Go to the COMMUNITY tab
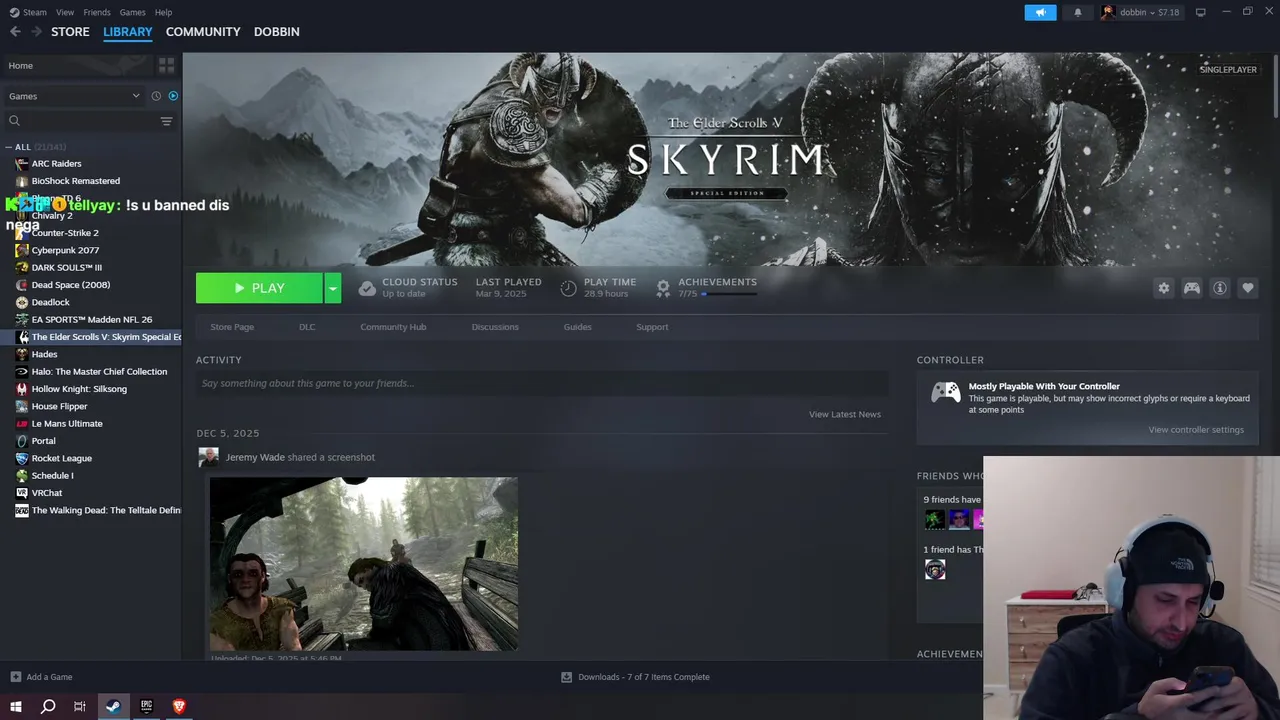Image resolution: width=1280 pixels, height=720 pixels. point(203,32)
